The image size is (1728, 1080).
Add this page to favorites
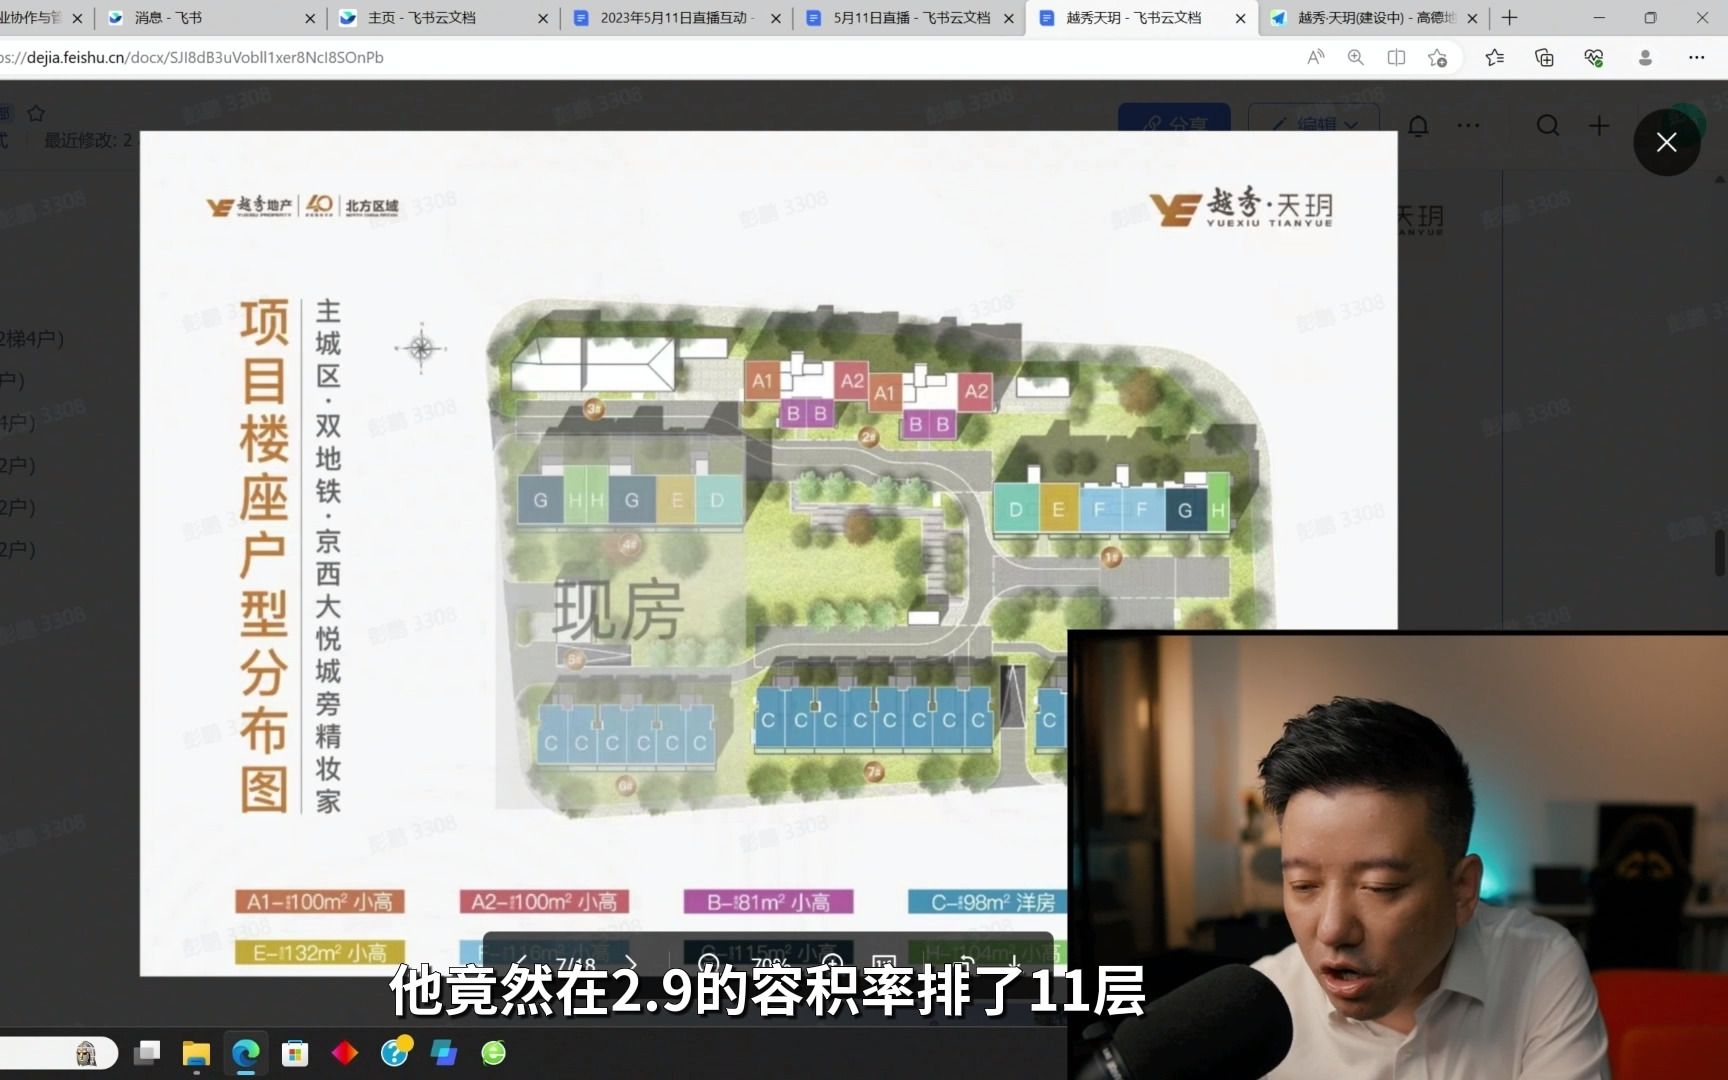[1437, 58]
